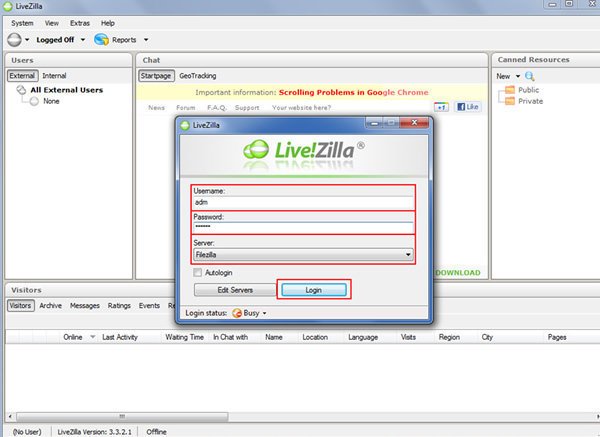
Task: Open the F.A.Q. link
Action: 217,108
